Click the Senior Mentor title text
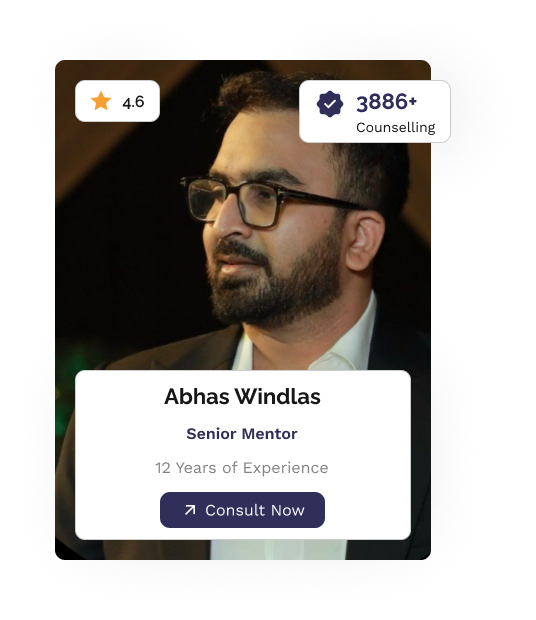 pyautogui.click(x=242, y=434)
